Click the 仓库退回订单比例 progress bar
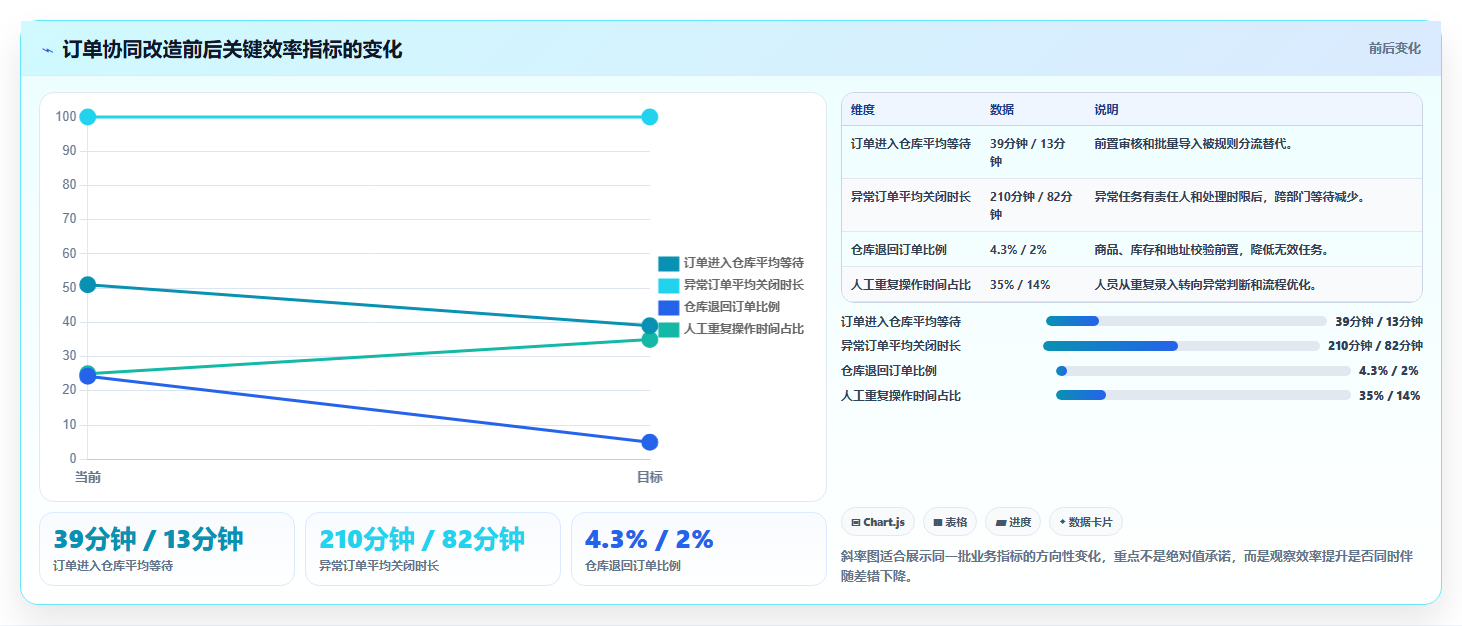Screen dimensions: 1462x626 (1203, 371)
